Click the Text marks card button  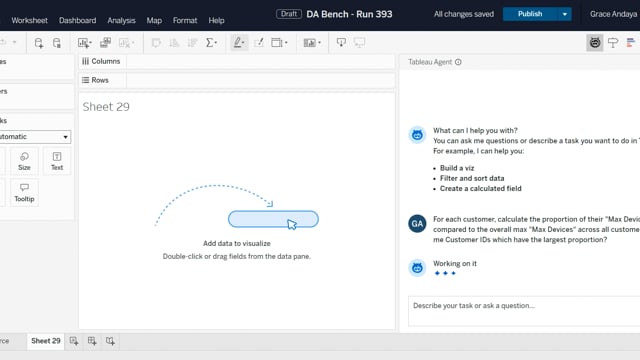[x=57, y=161]
